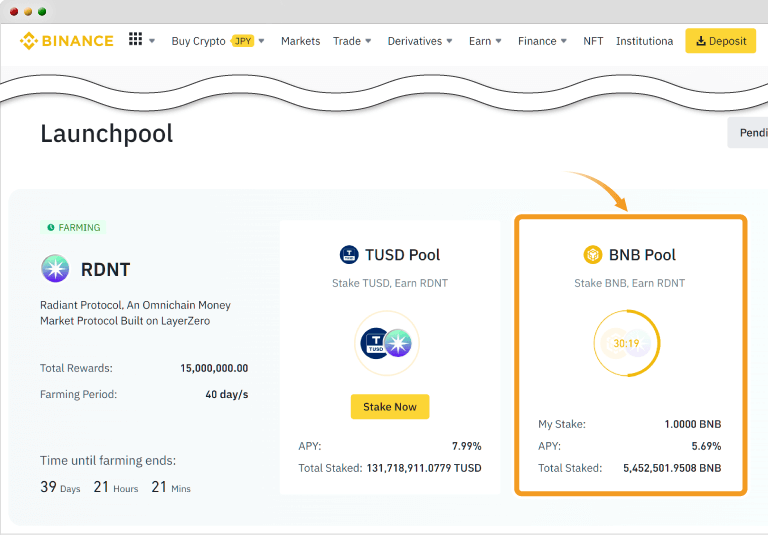Viewport: 768px width, 535px height.
Task: Click the 39 Days countdown value
Action: point(60,487)
